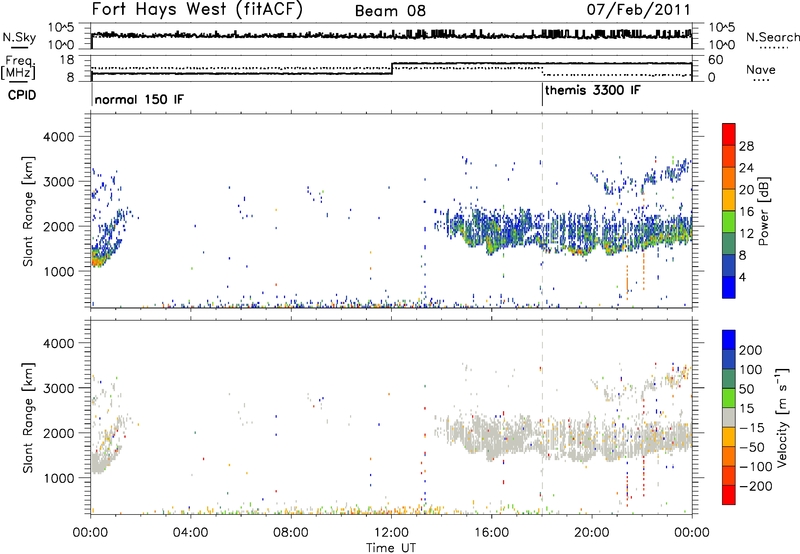This screenshot has height=554, width=800.
Task: Click the 'N.Sky' legend label
Action: click(19, 37)
